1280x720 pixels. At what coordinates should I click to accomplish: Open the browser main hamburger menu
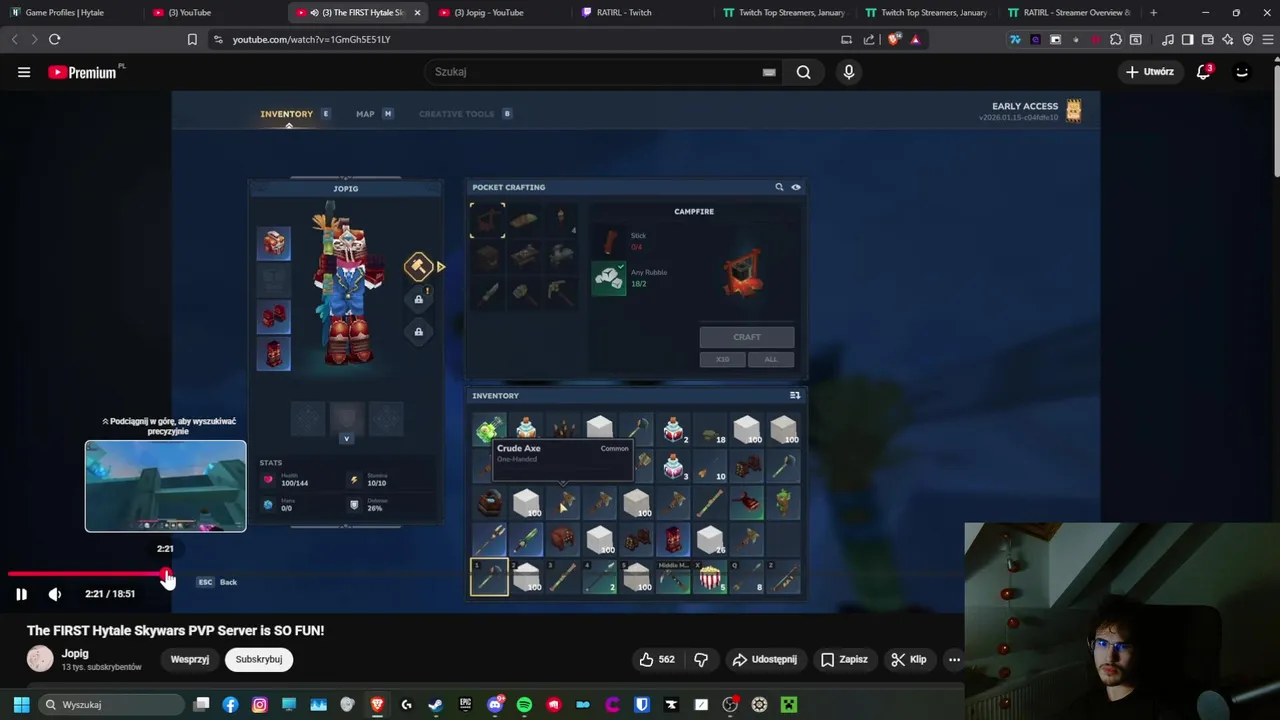point(1268,39)
